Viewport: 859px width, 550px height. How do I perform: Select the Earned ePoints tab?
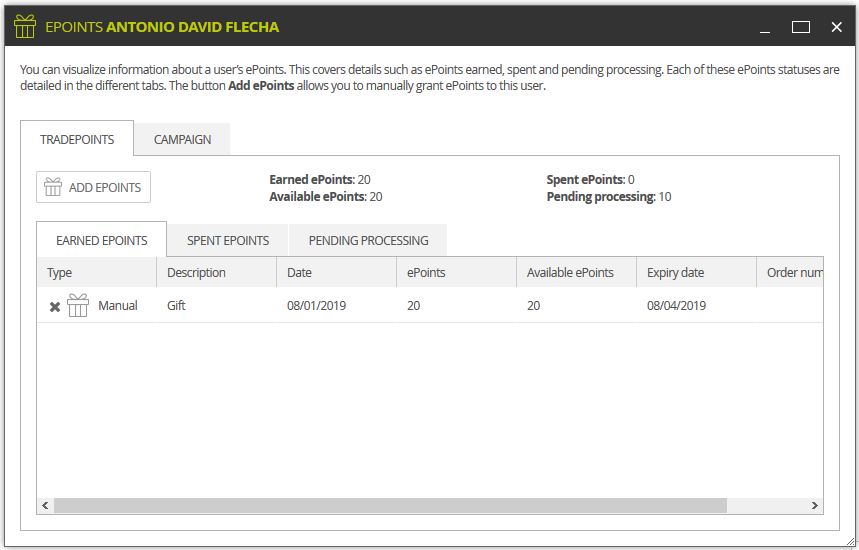102,240
